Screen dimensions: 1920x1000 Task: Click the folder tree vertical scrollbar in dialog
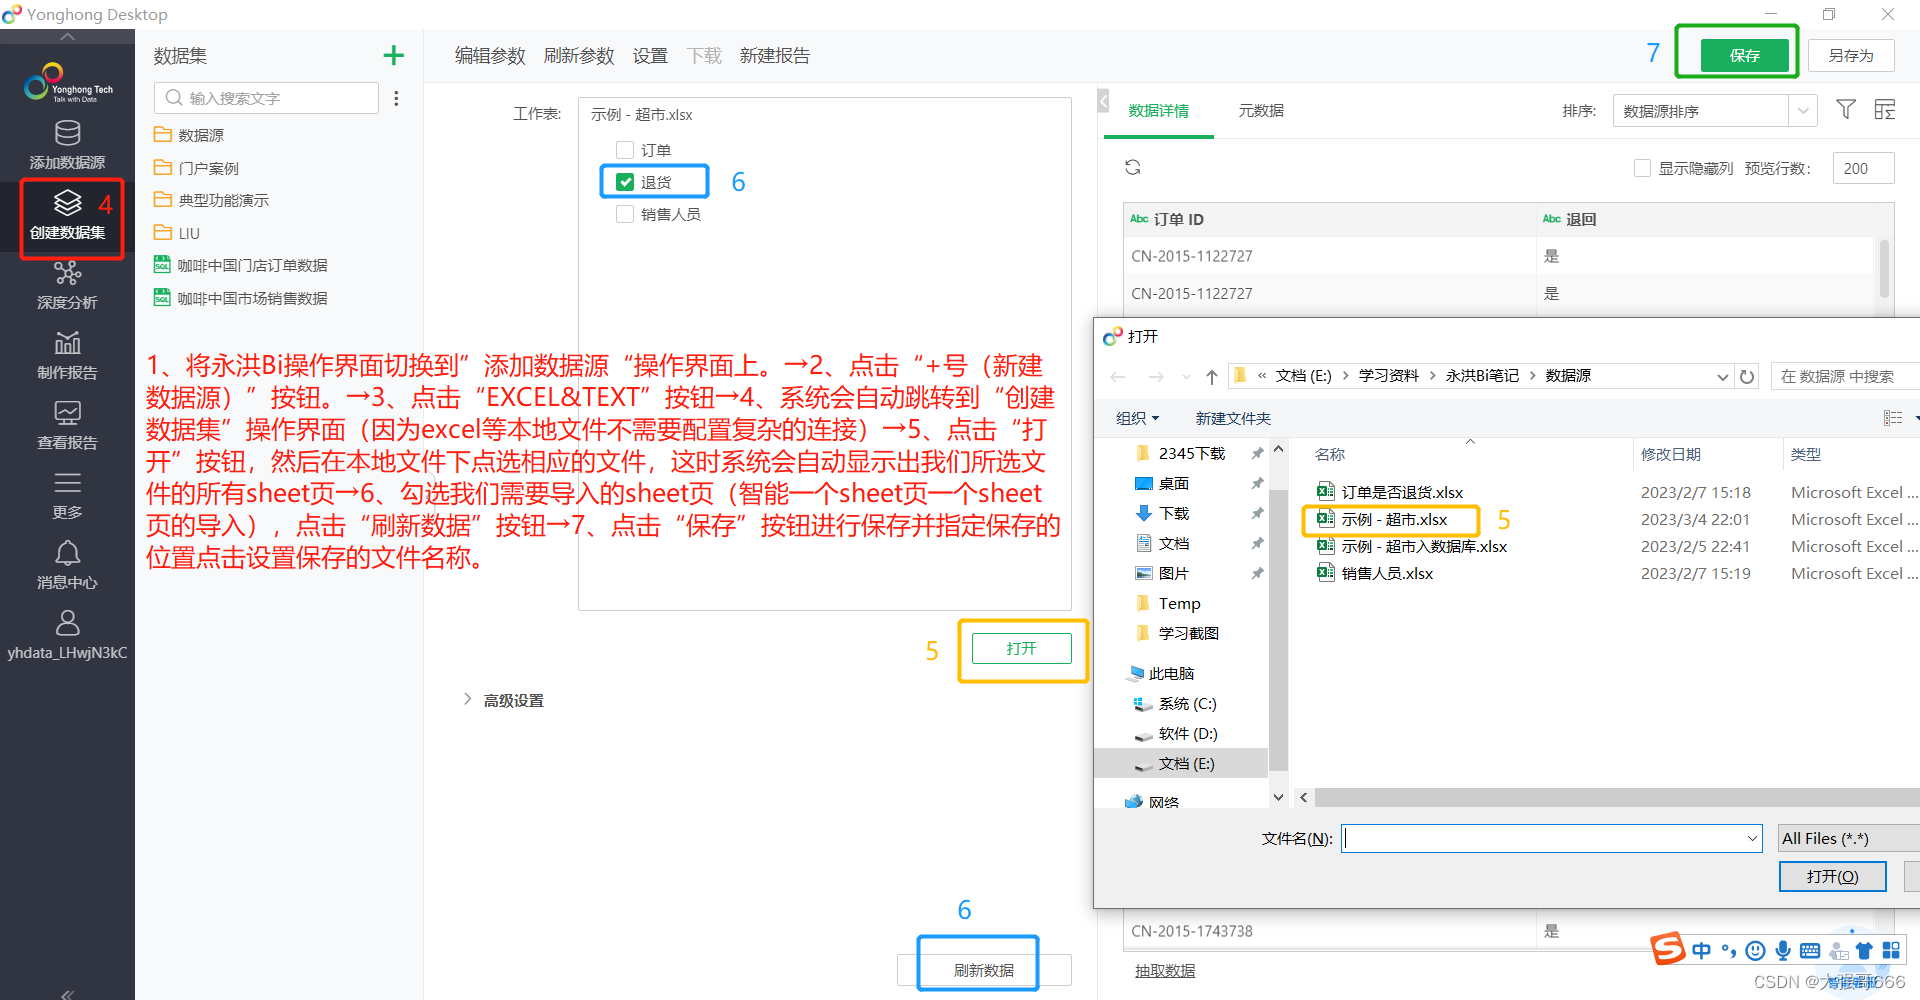[1278, 630]
